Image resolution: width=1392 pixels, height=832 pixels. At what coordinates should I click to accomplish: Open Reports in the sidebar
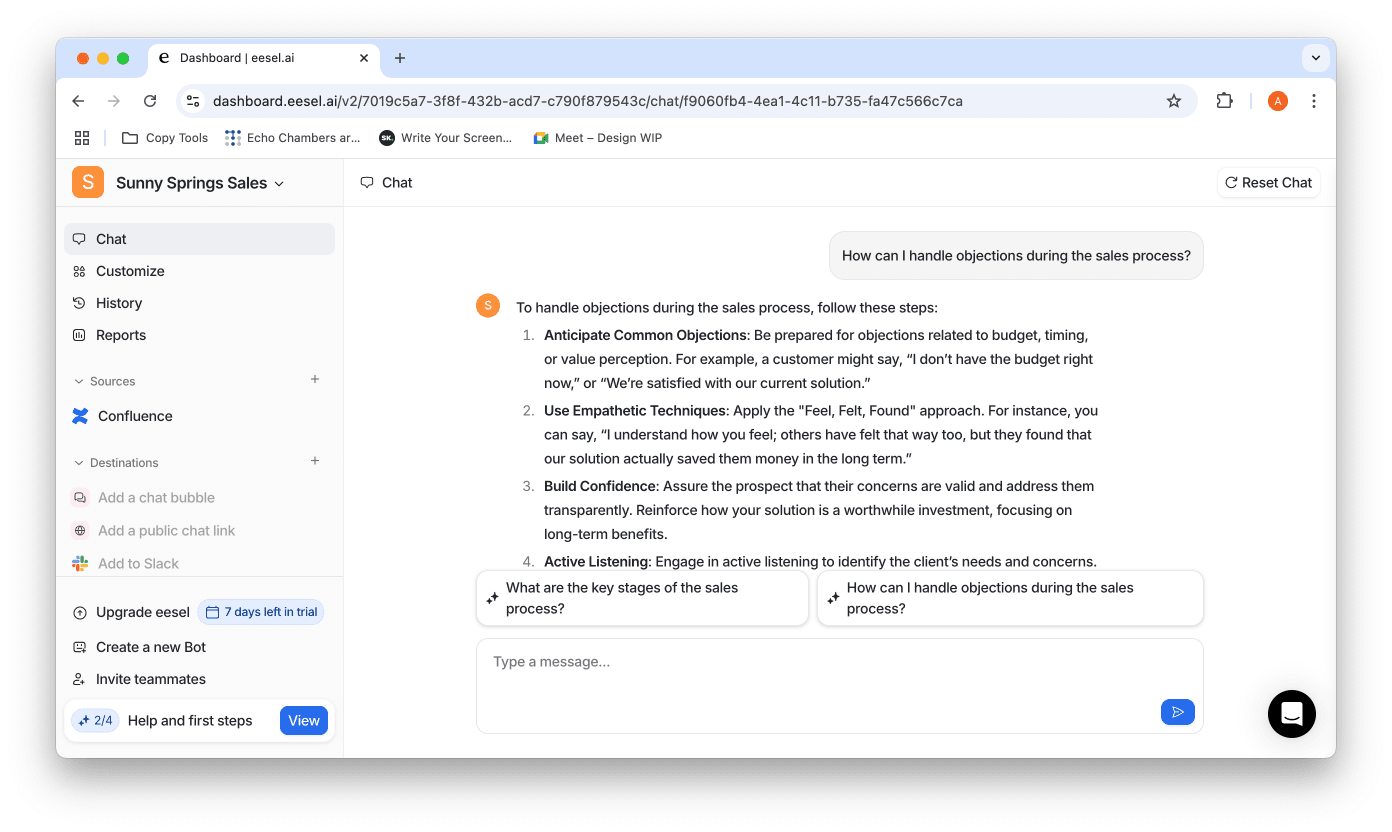199,335
